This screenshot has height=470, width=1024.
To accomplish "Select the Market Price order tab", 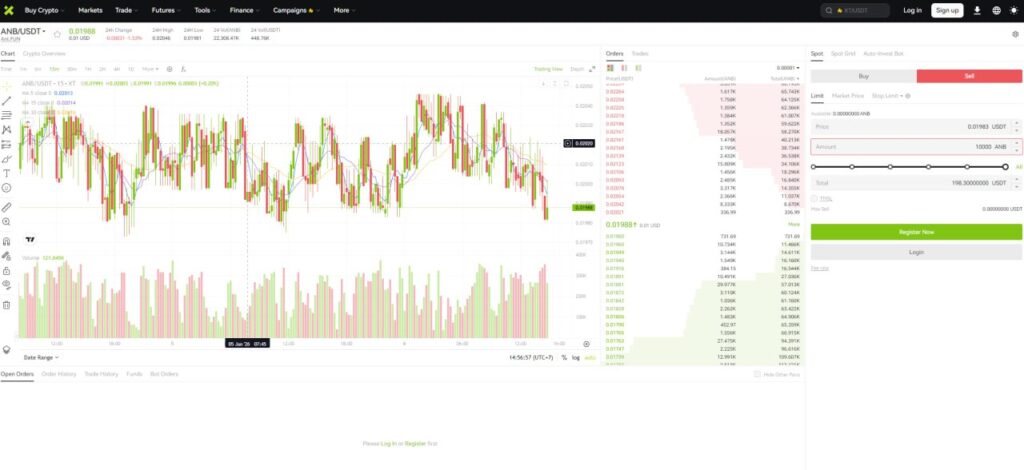I will tap(848, 96).
